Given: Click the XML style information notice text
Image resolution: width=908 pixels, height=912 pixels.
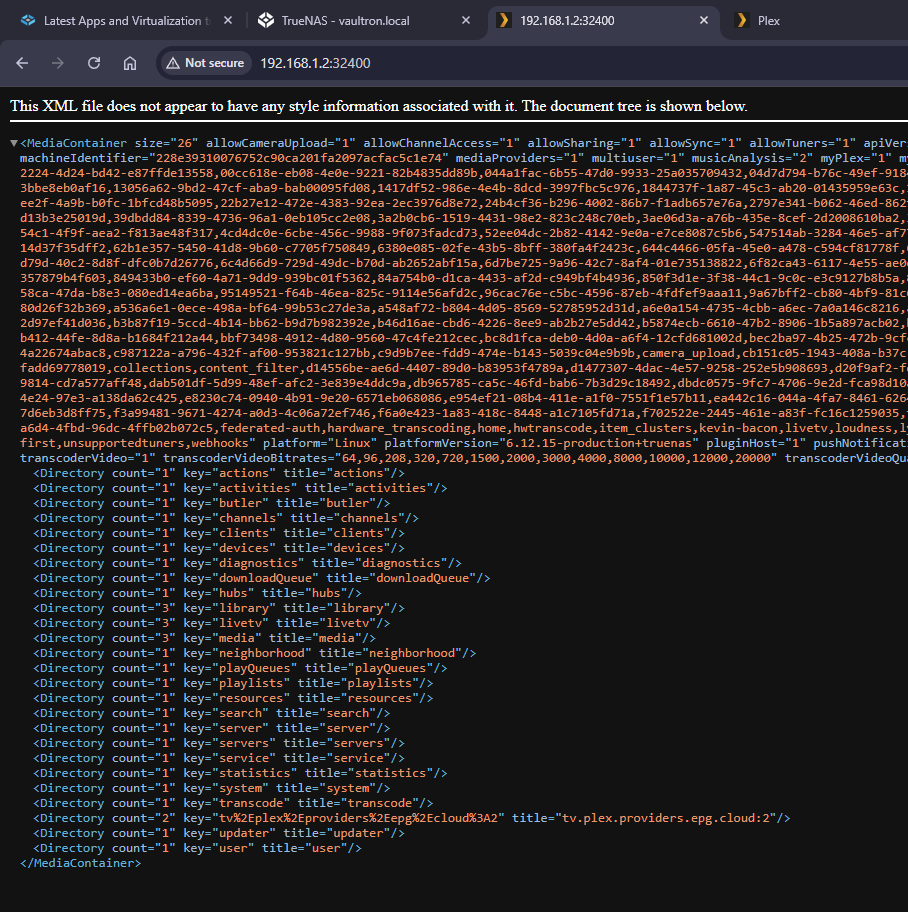Looking at the screenshot, I should [379, 106].
